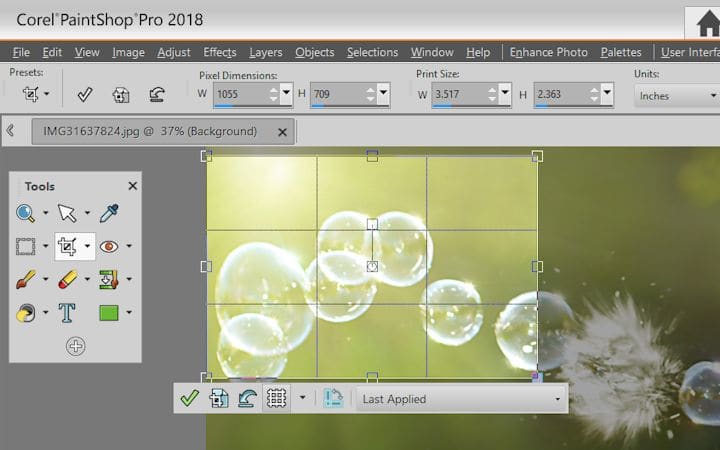Select the Pick arrow tool
This screenshot has width=720, height=450.
point(67,213)
